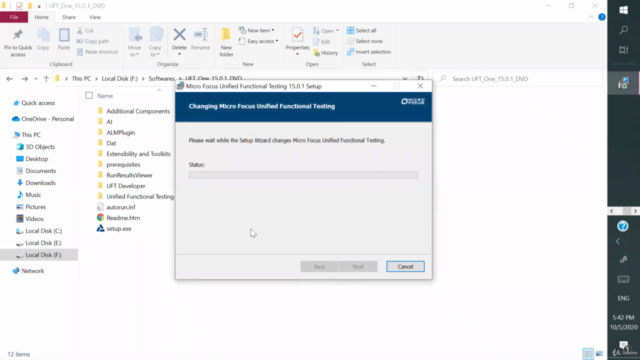Cancel the UFT Setup wizard
Screen dimensions: 640x360
click(405, 267)
